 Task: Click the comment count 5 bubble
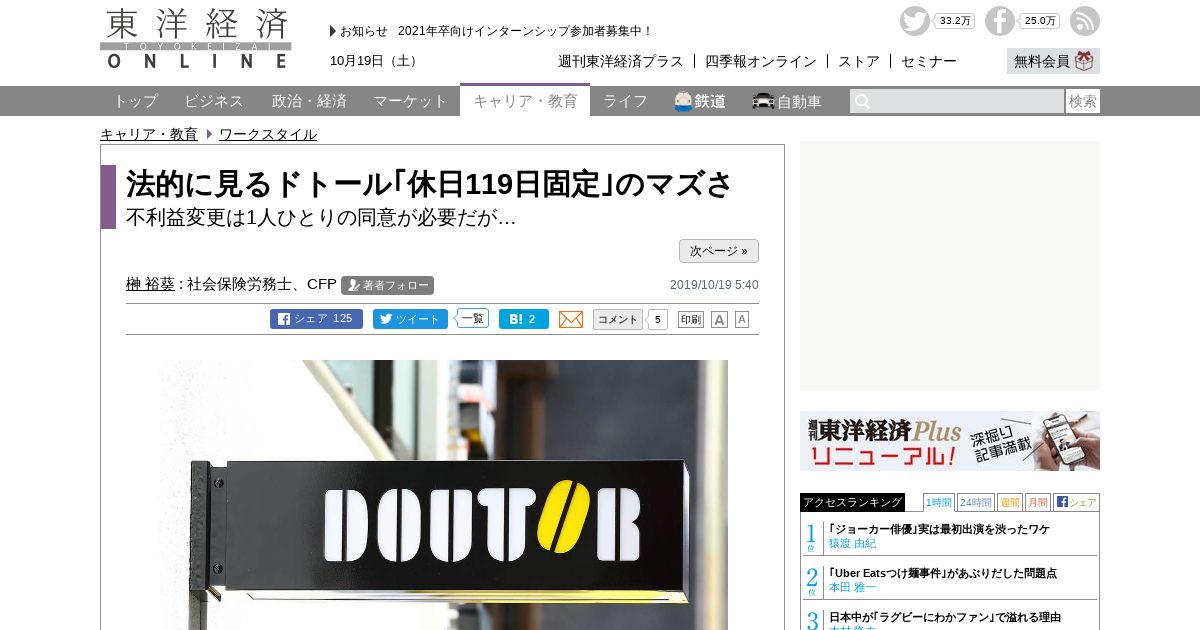click(x=658, y=320)
